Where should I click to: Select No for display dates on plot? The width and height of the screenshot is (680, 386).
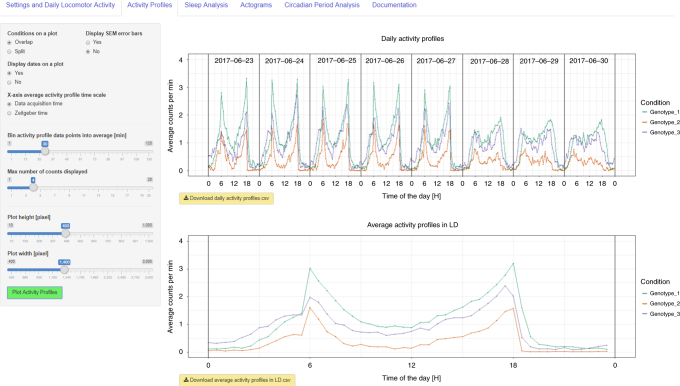point(9,82)
